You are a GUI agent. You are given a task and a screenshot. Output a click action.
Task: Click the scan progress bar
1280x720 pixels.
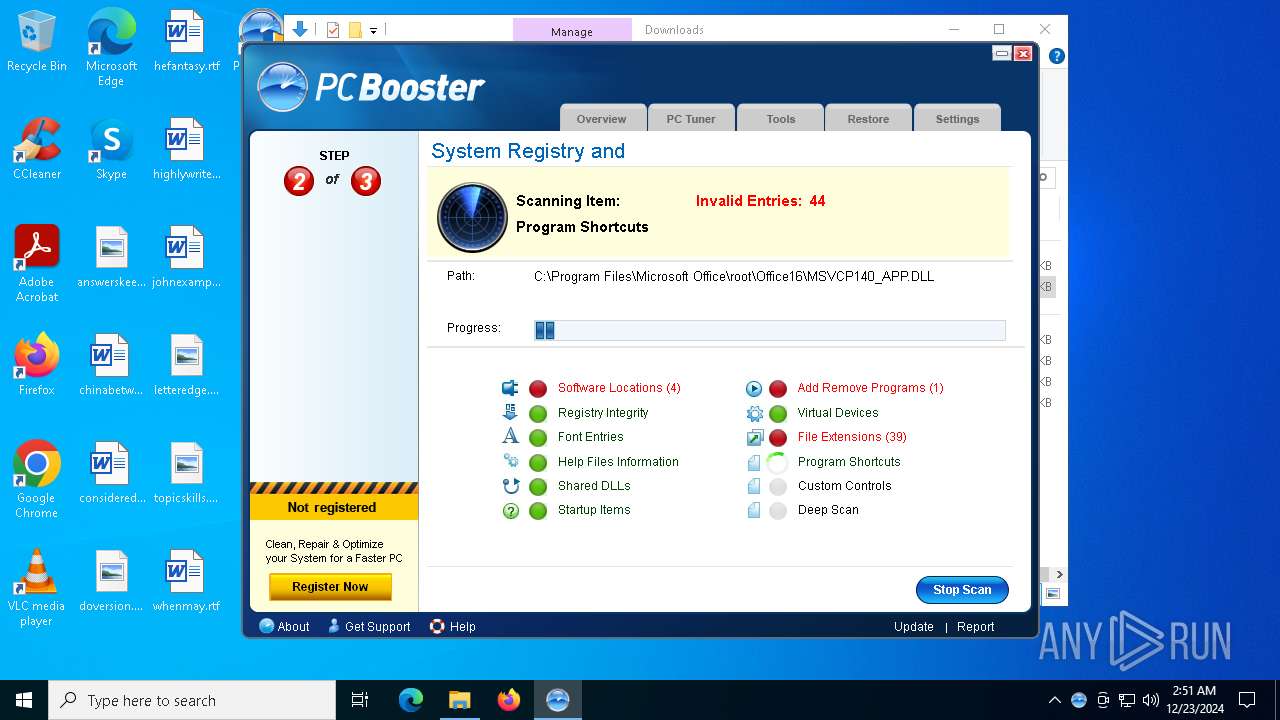pos(770,330)
